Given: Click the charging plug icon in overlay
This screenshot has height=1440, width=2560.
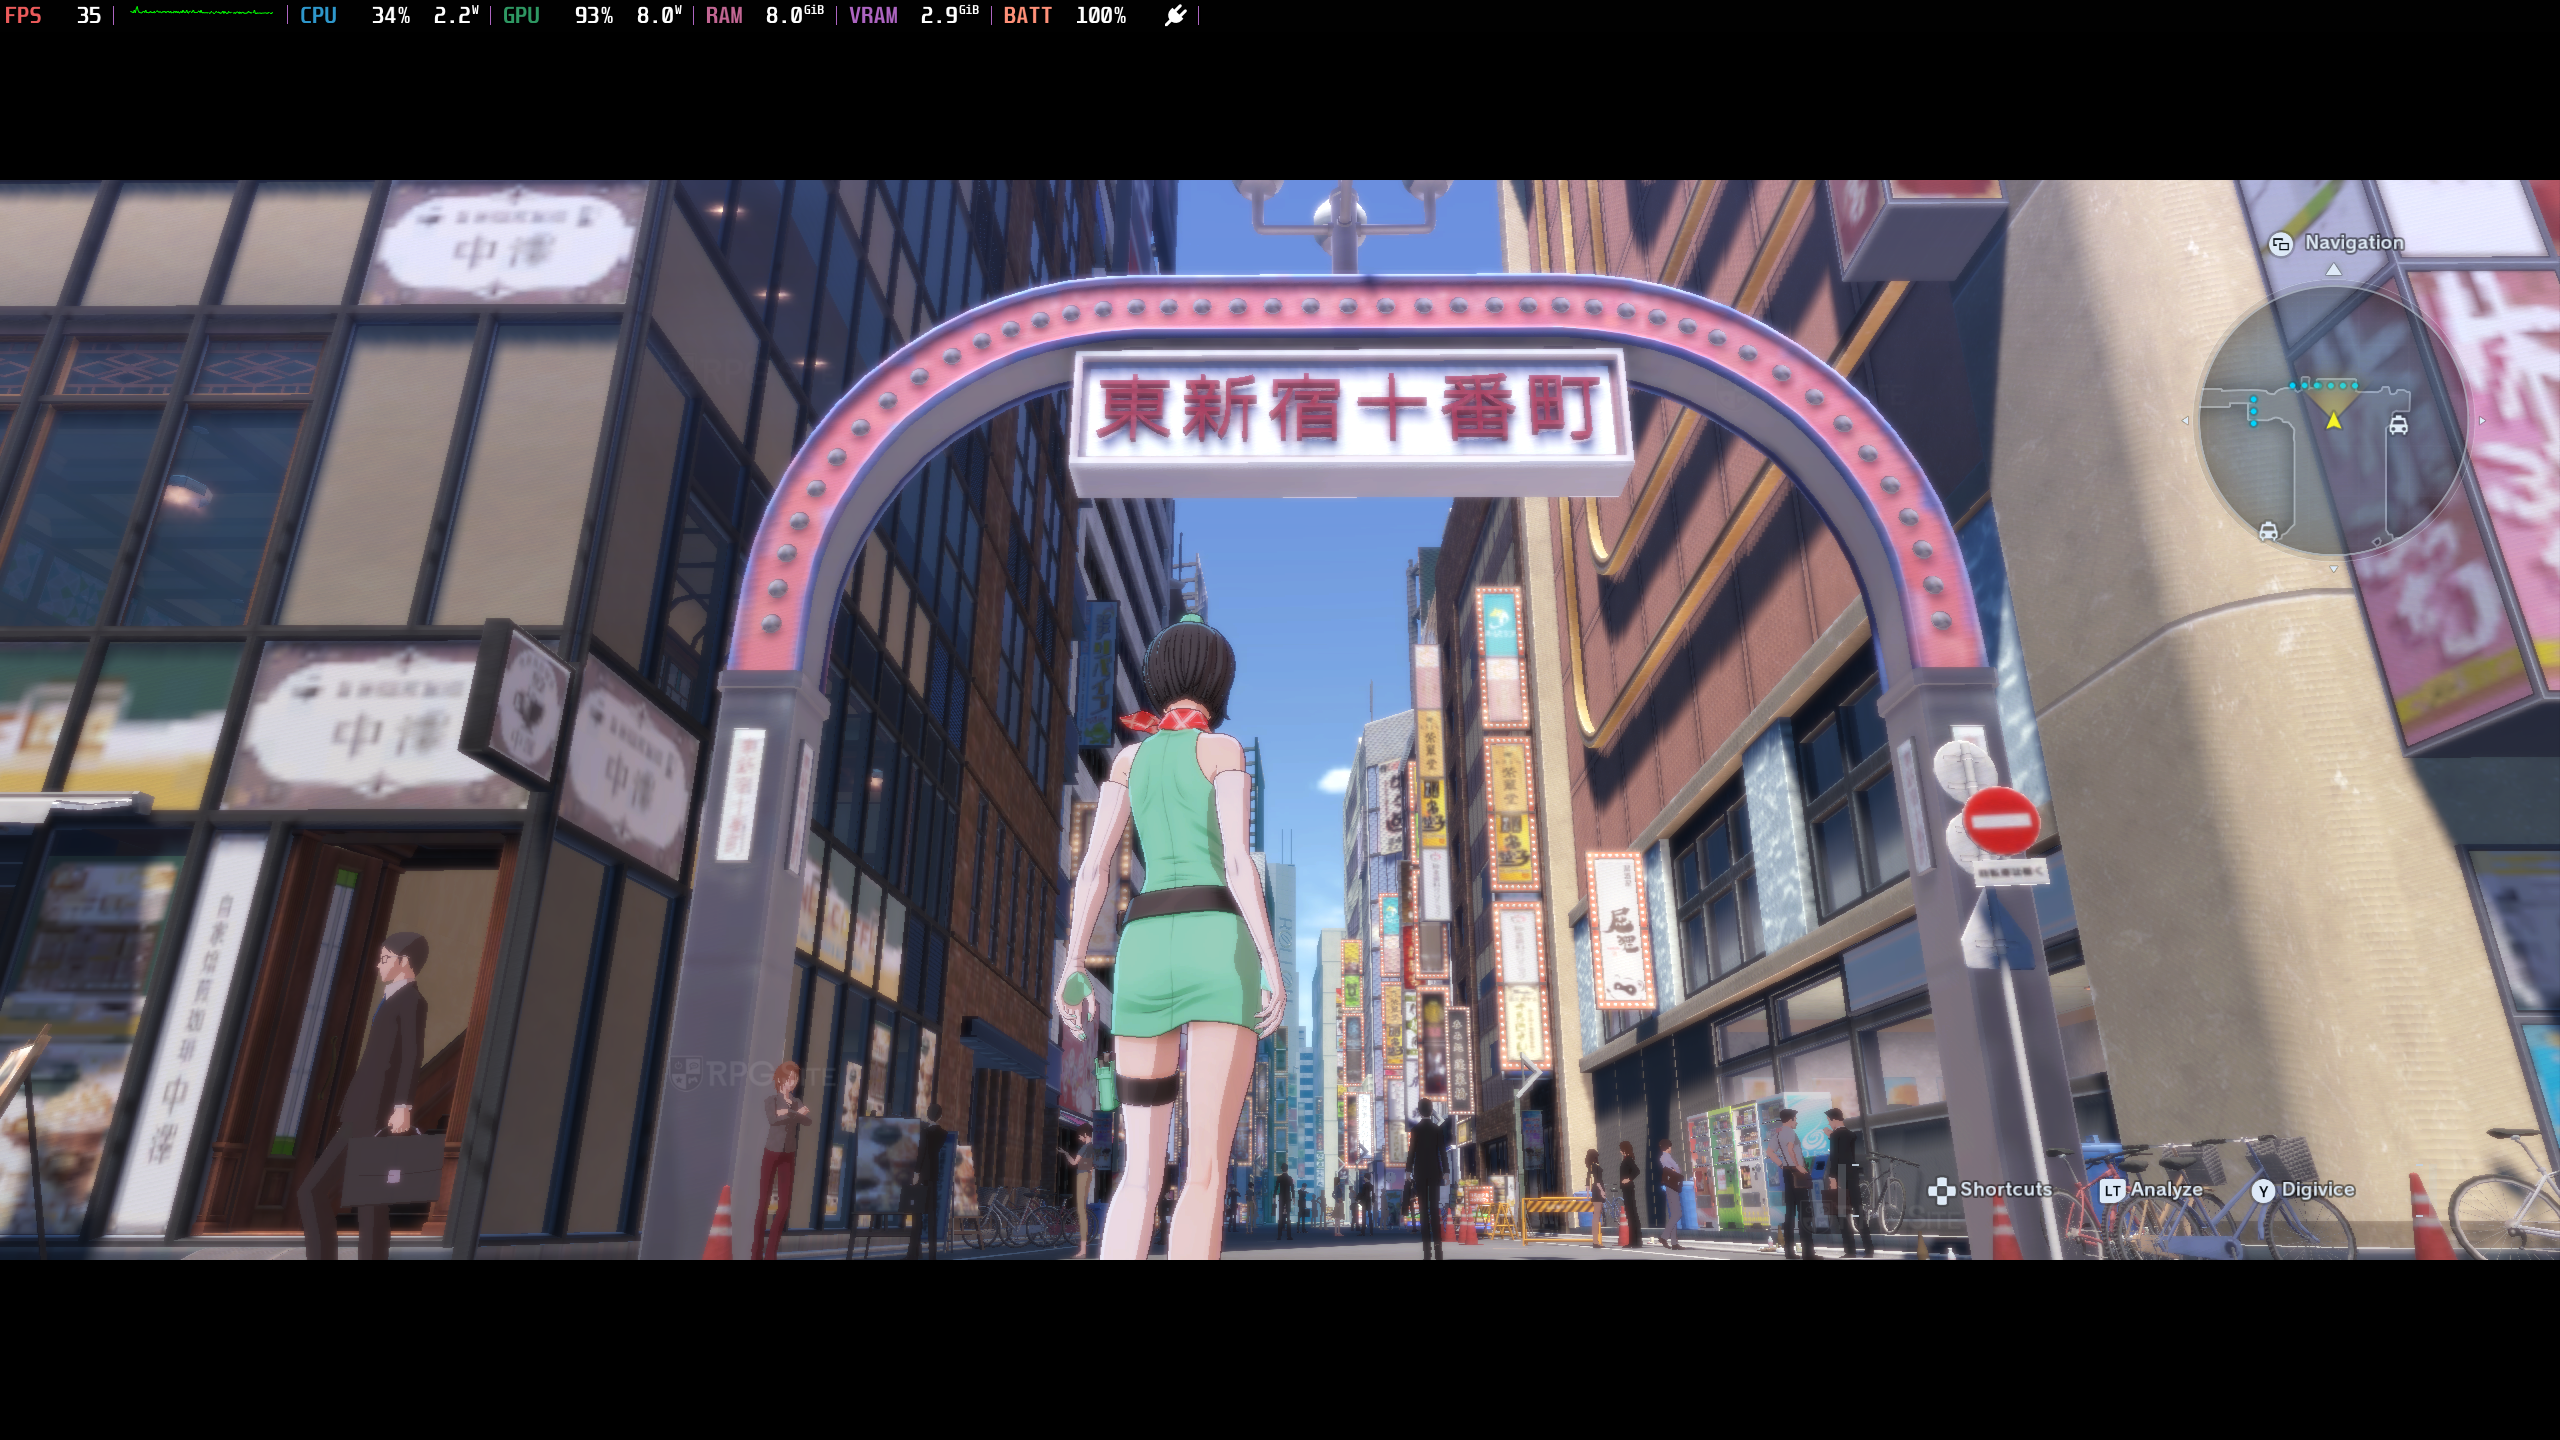Looking at the screenshot, I should tap(1175, 15).
